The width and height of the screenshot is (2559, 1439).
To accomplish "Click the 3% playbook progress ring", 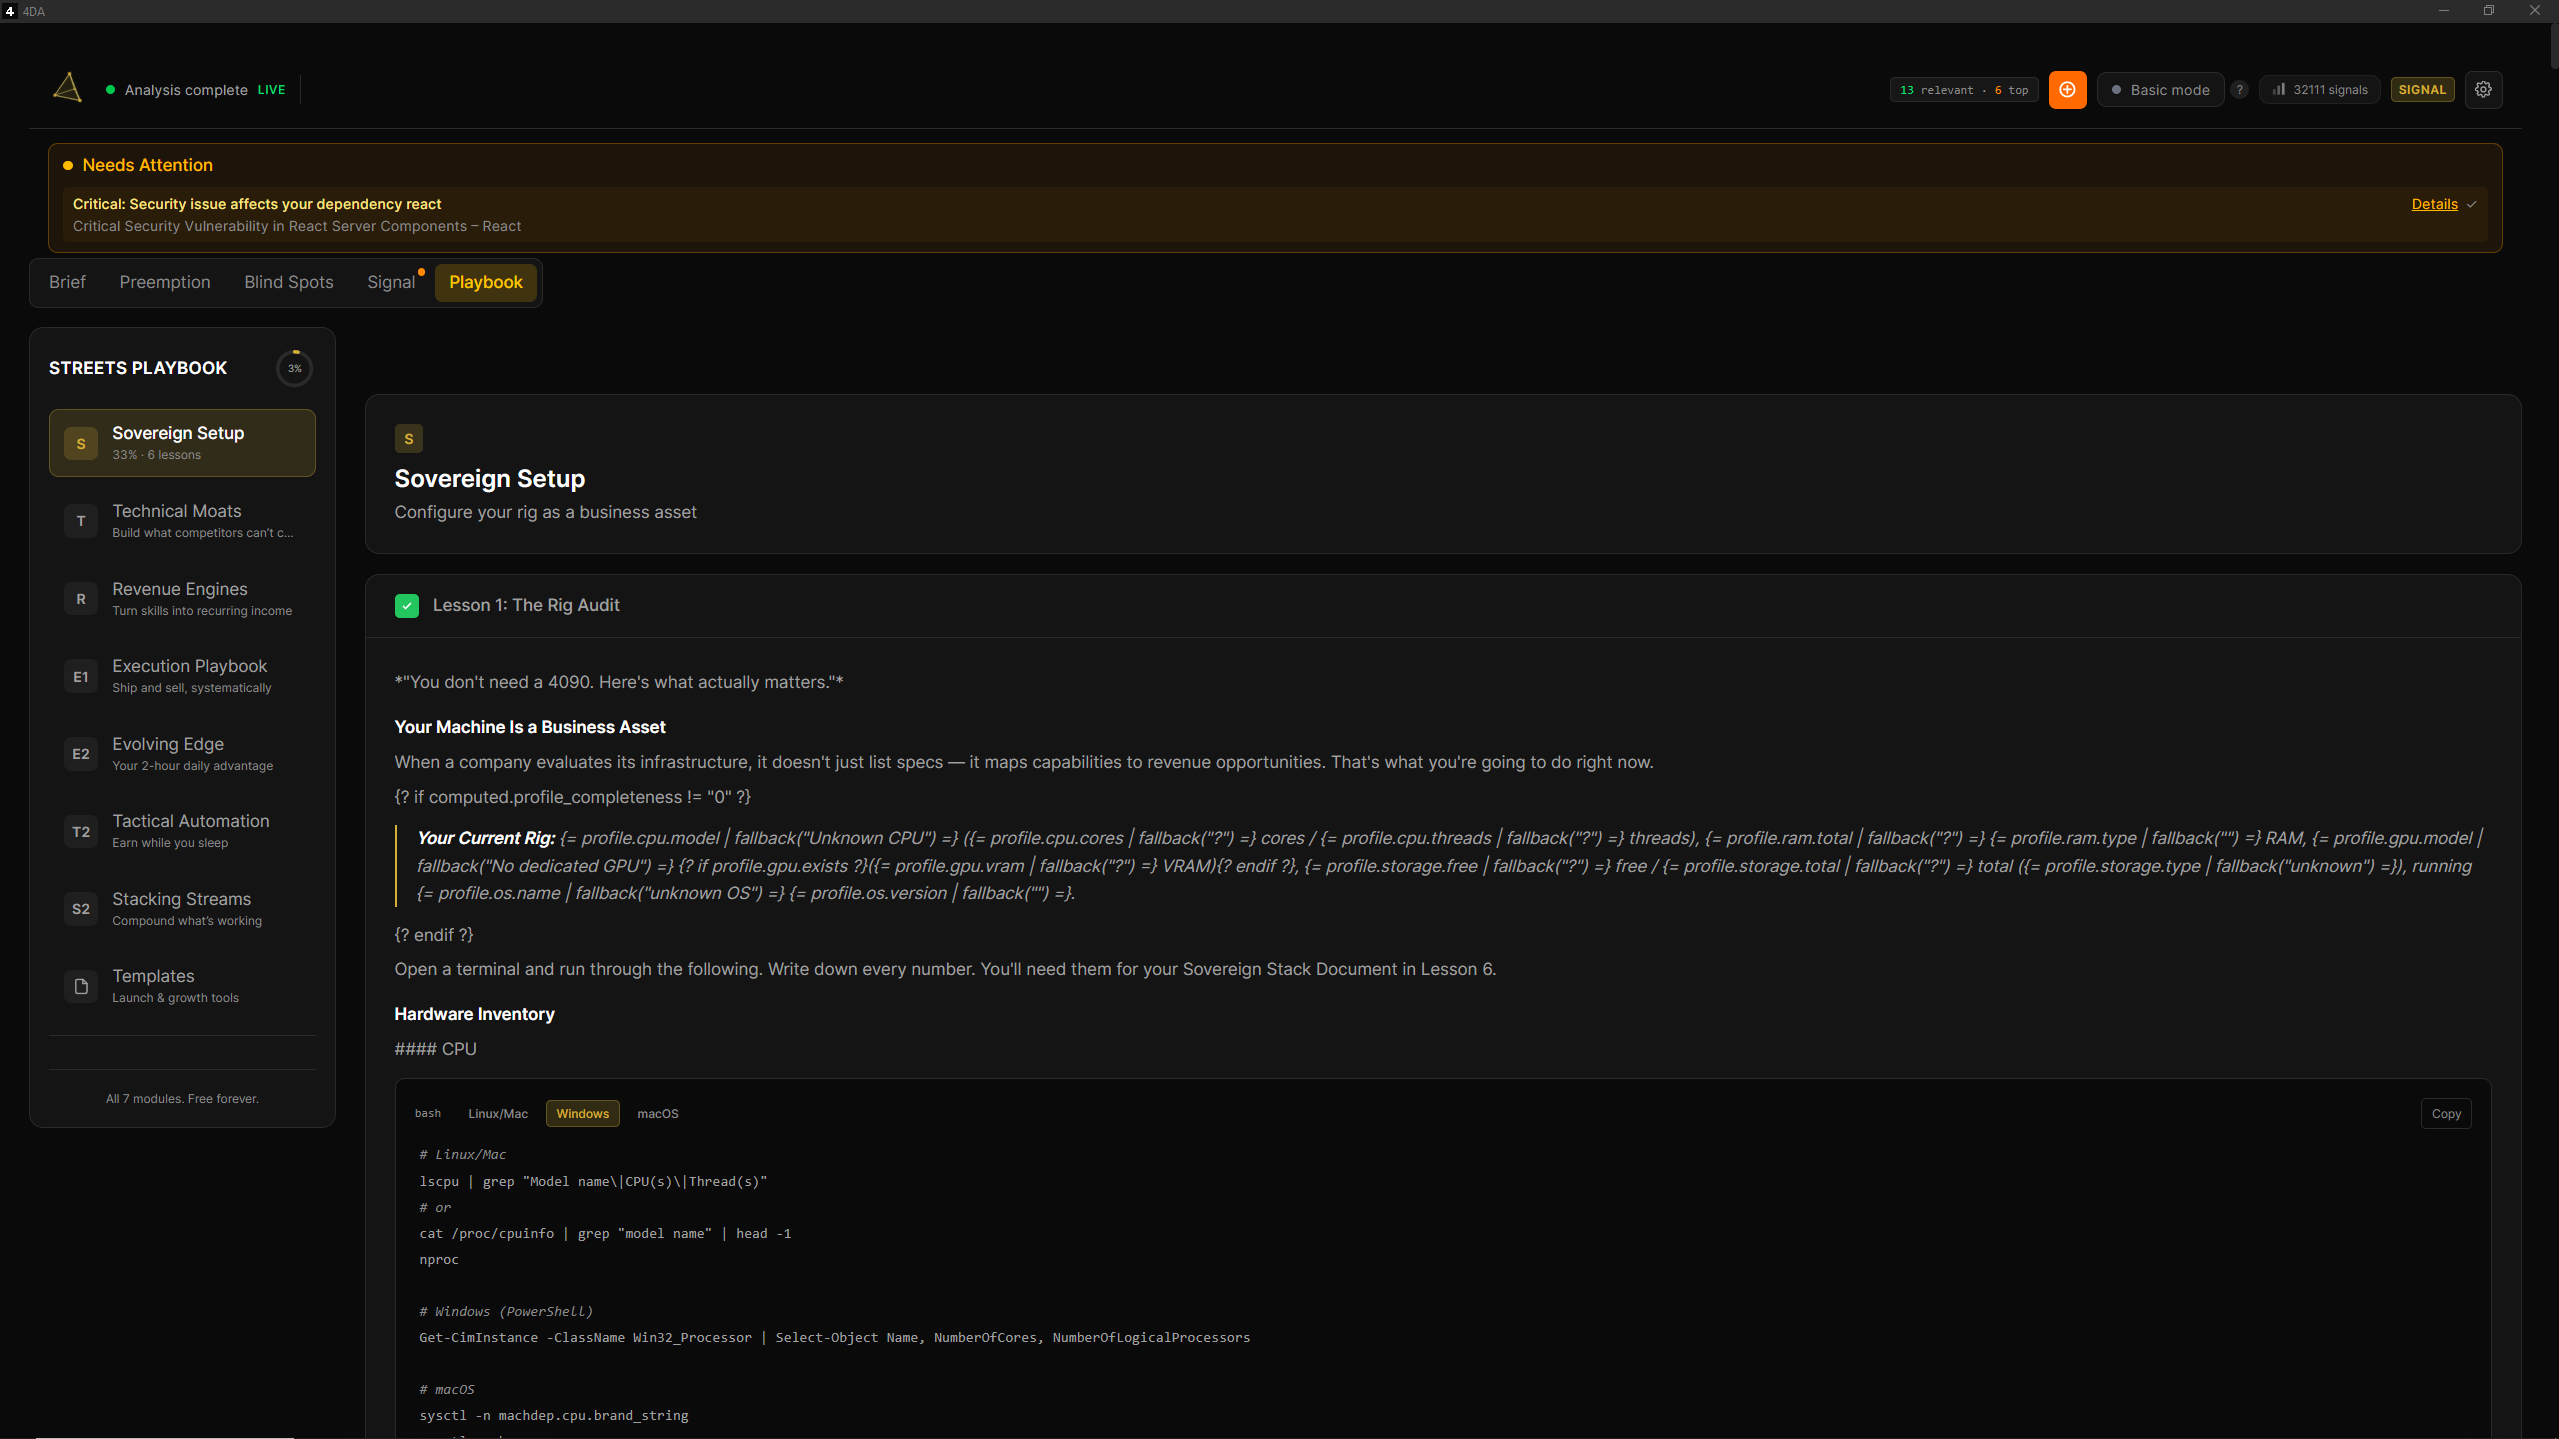I will click(294, 368).
